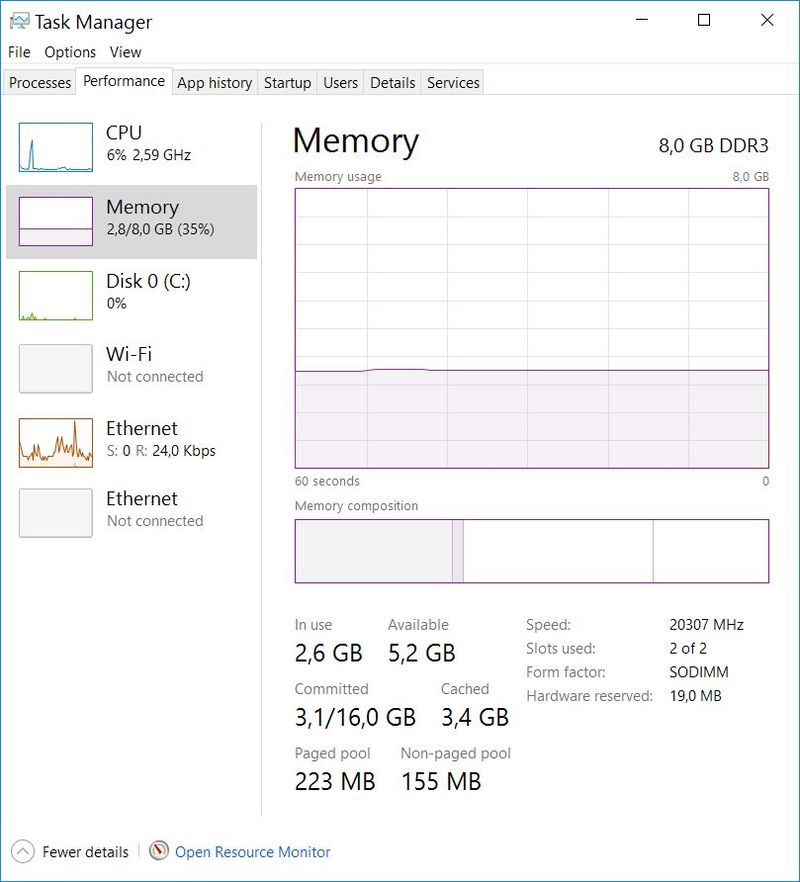Open Resource Monitor link

pyautogui.click(x=252, y=852)
